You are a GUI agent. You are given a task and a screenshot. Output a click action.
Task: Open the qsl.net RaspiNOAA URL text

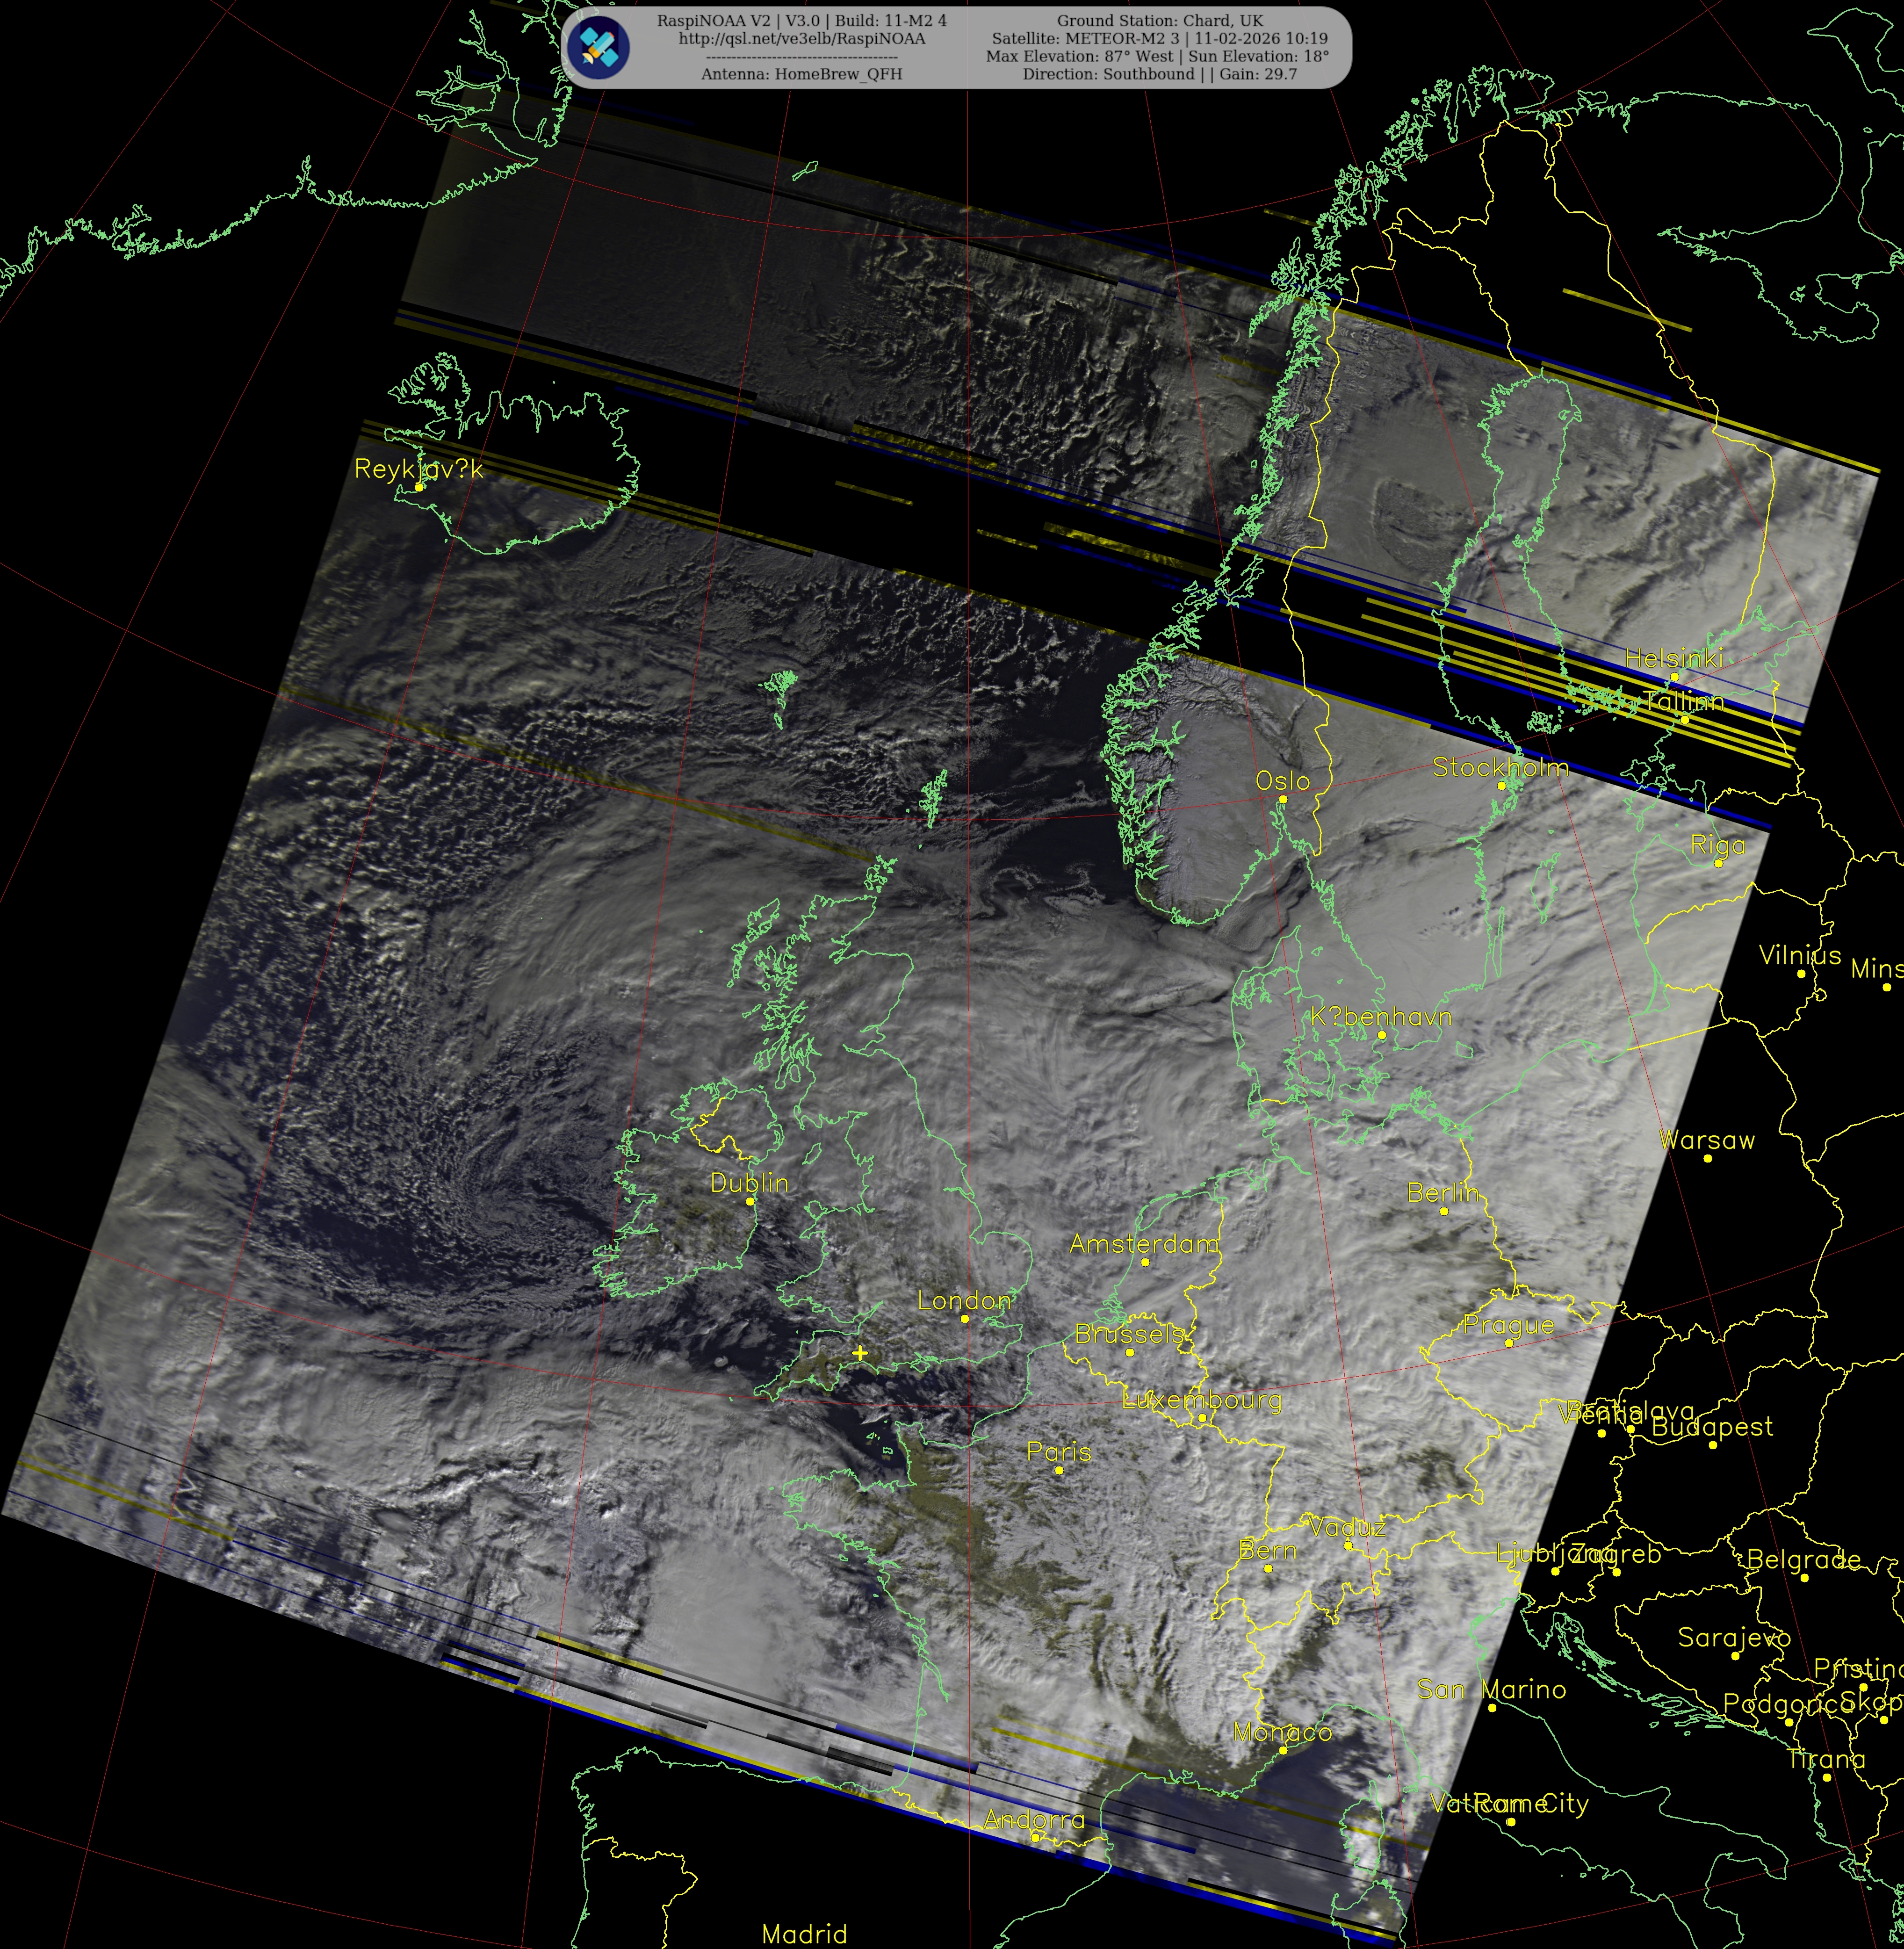click(801, 39)
